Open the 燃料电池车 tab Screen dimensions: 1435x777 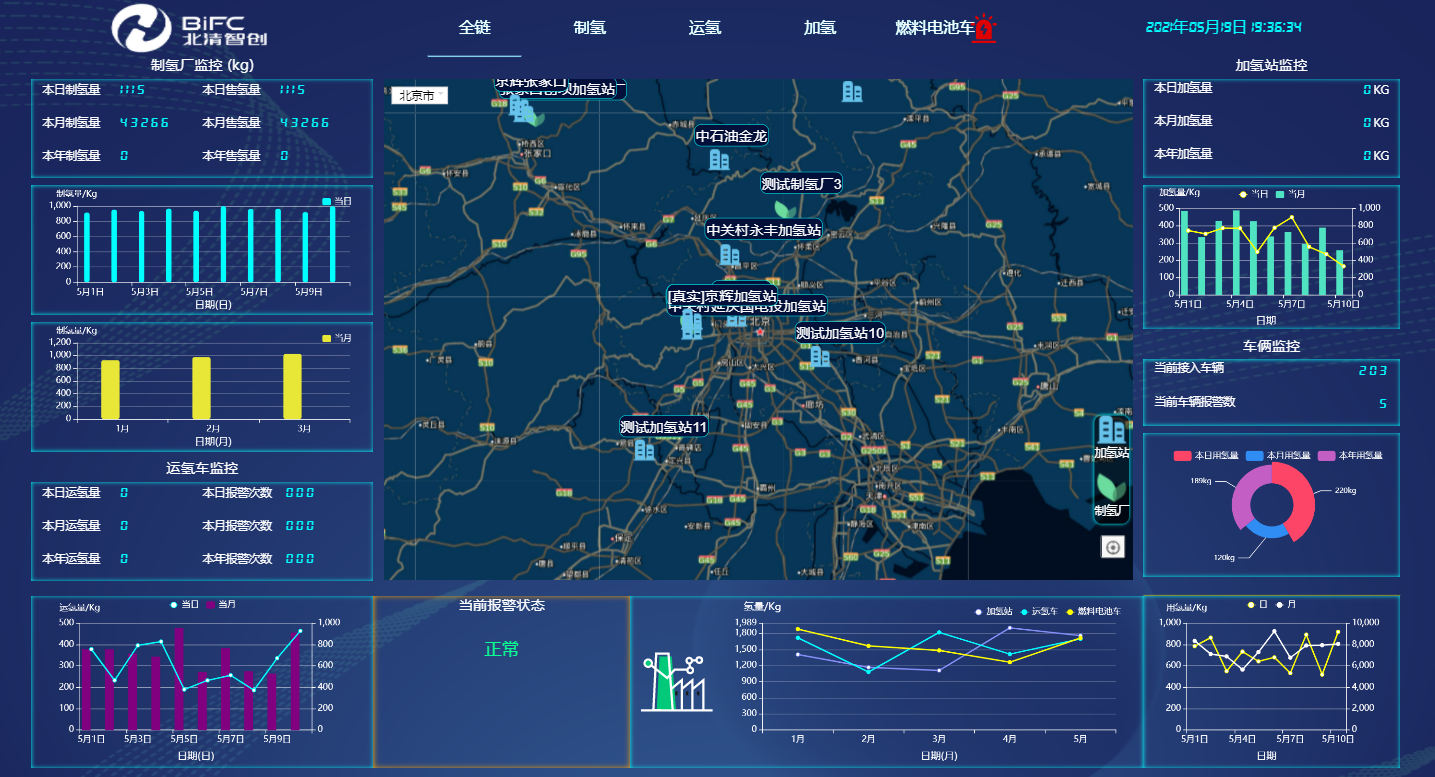pyautogui.click(x=934, y=28)
